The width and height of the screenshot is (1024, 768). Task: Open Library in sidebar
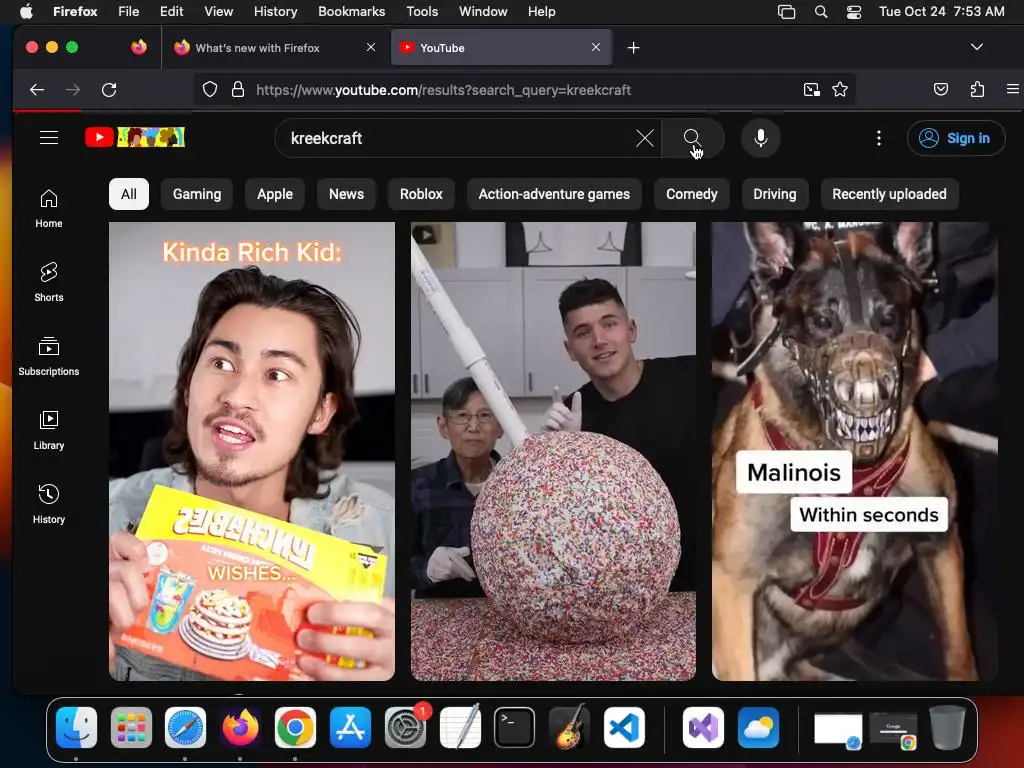point(49,430)
